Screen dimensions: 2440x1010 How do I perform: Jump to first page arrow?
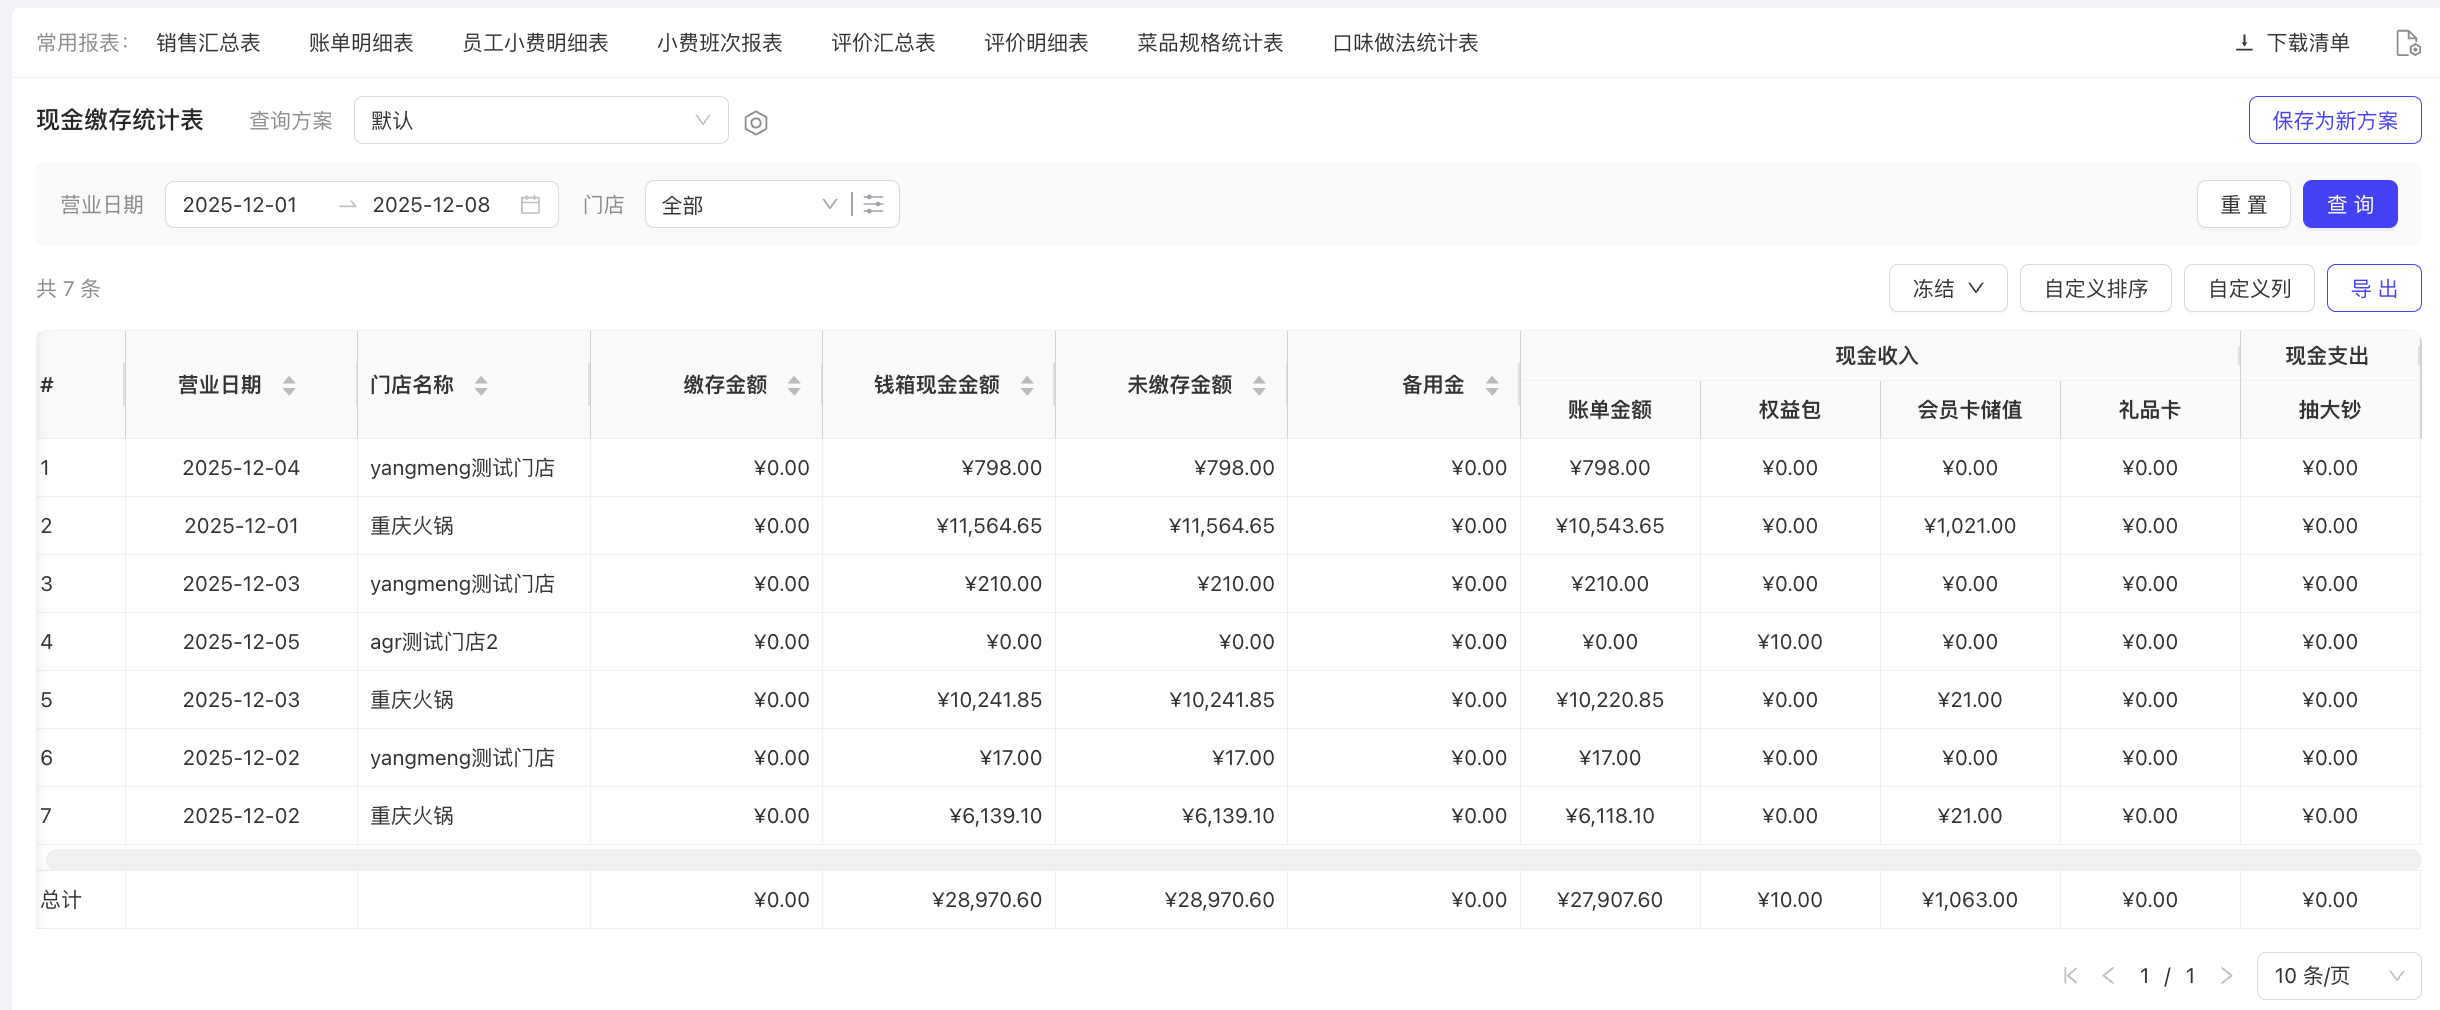coord(2070,976)
